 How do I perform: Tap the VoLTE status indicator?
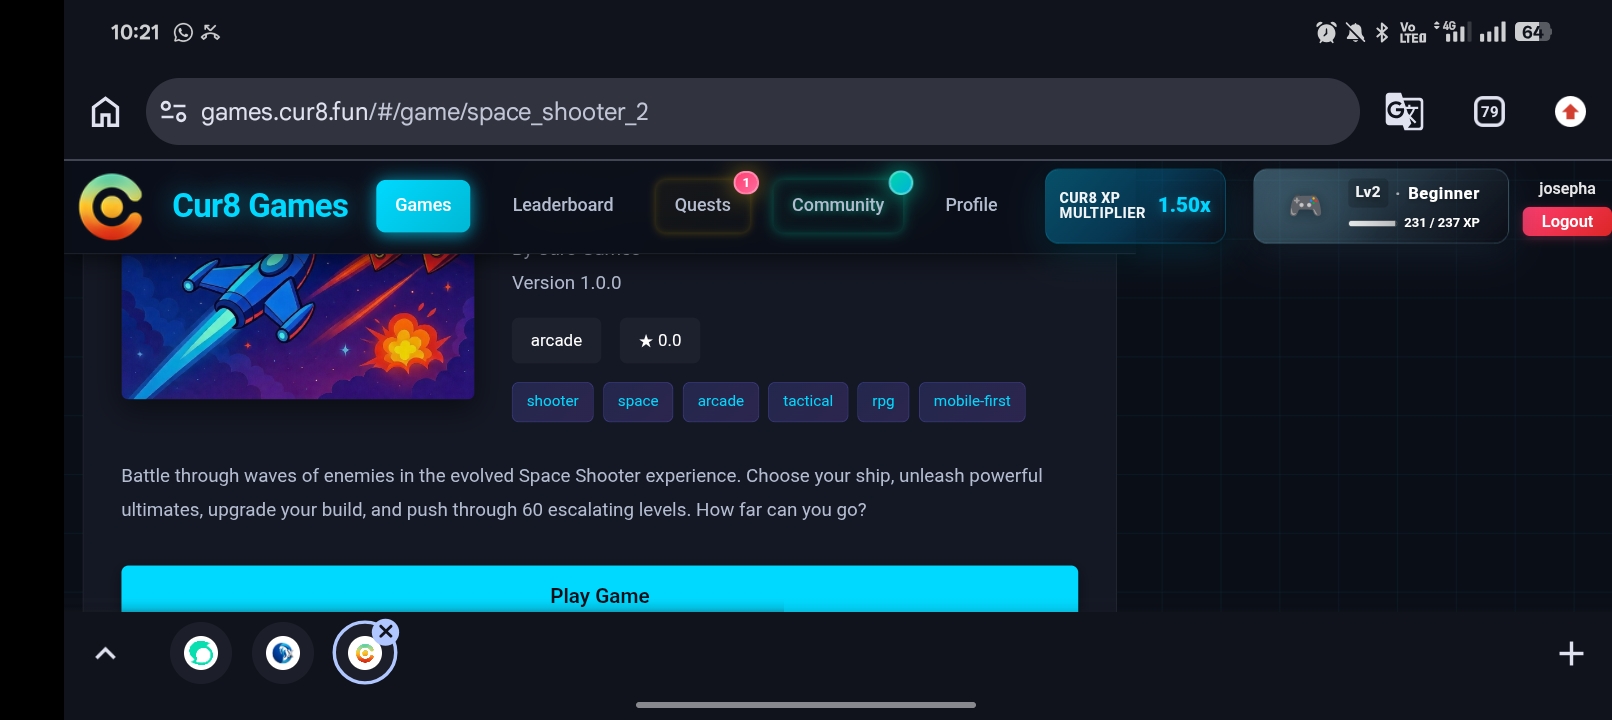(1413, 33)
